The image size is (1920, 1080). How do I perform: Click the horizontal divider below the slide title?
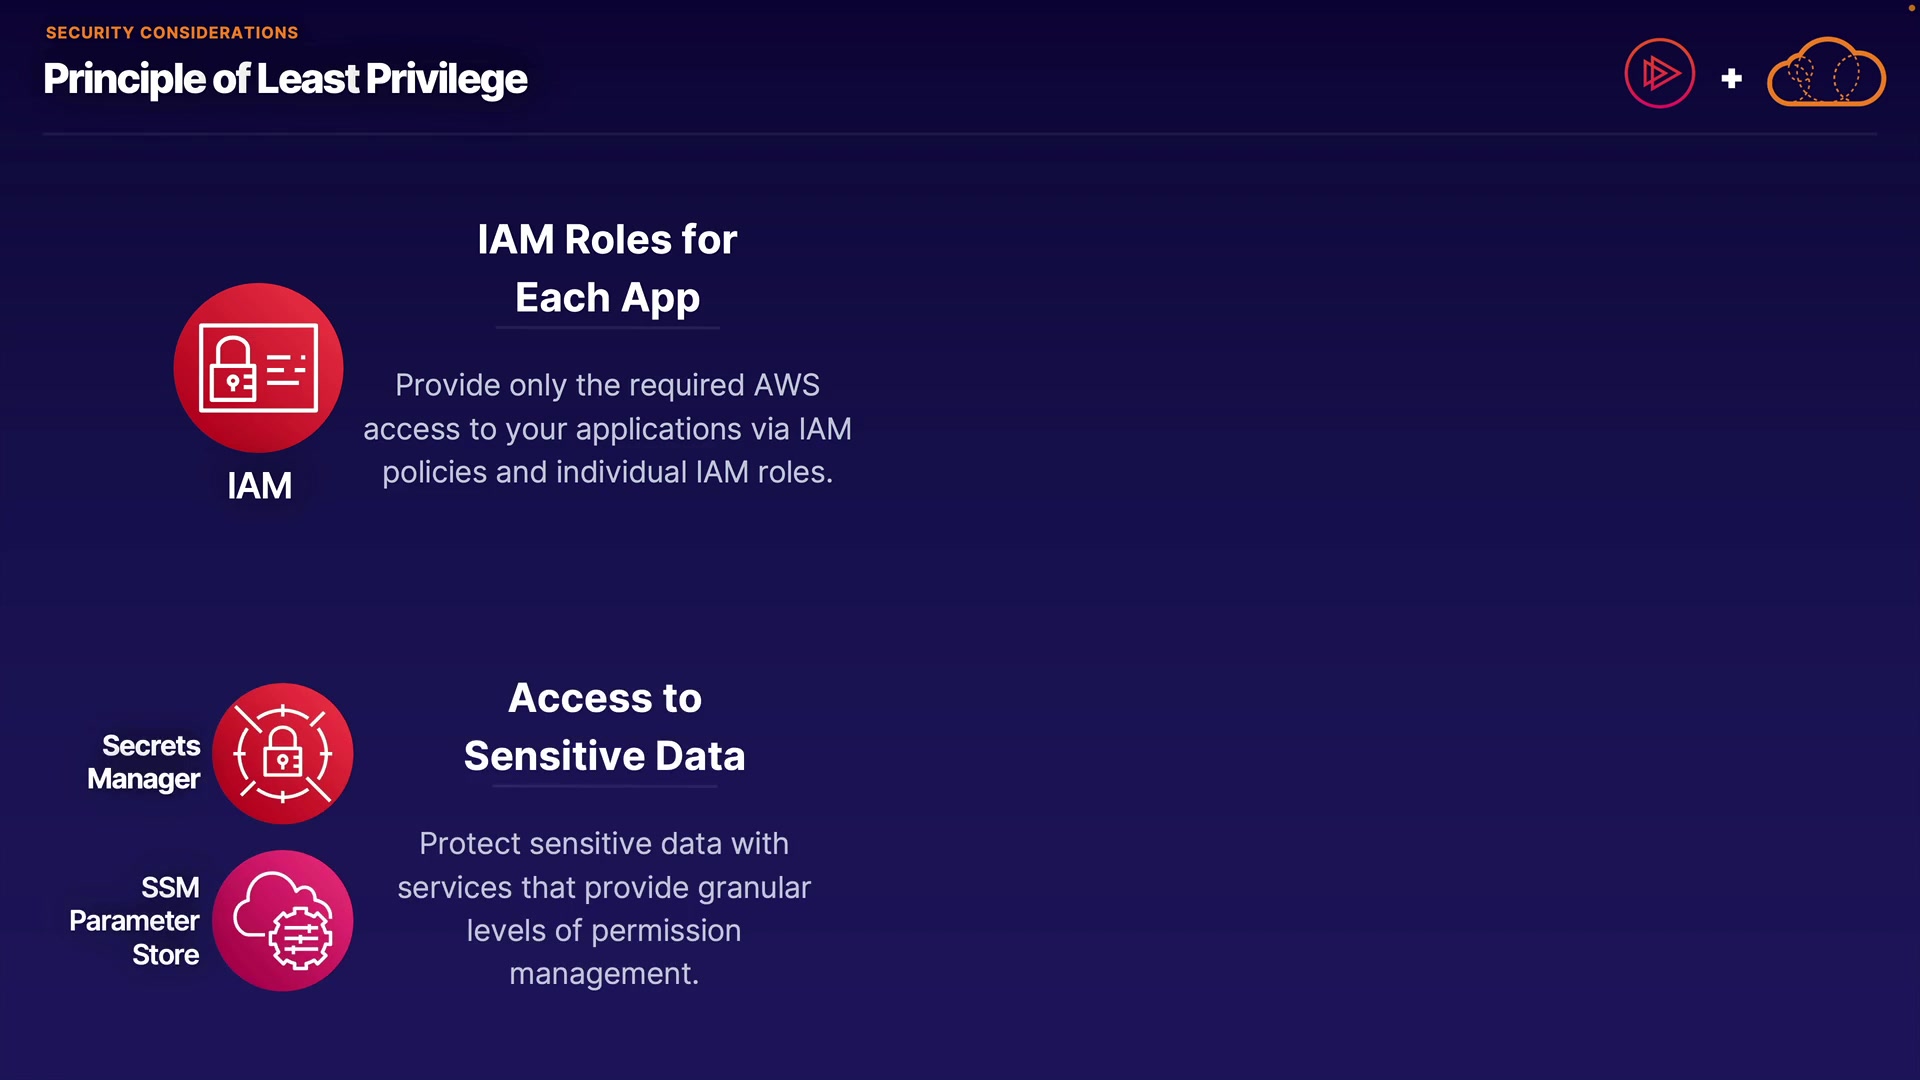click(x=960, y=133)
